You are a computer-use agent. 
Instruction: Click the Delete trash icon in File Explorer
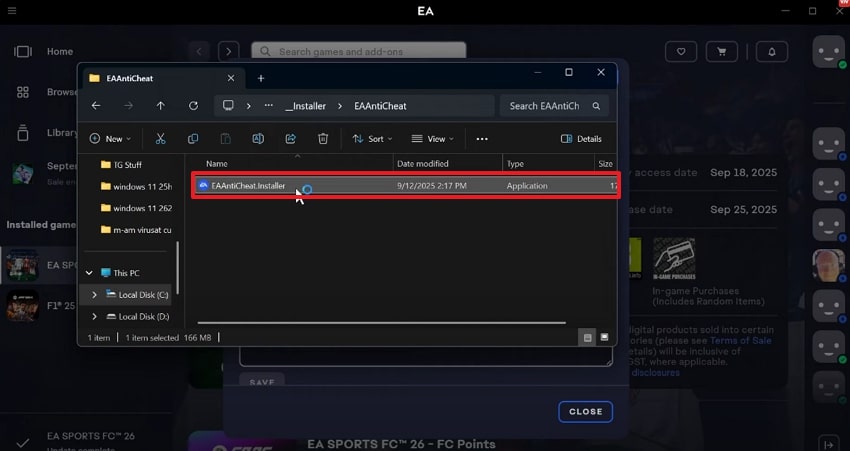click(x=323, y=139)
